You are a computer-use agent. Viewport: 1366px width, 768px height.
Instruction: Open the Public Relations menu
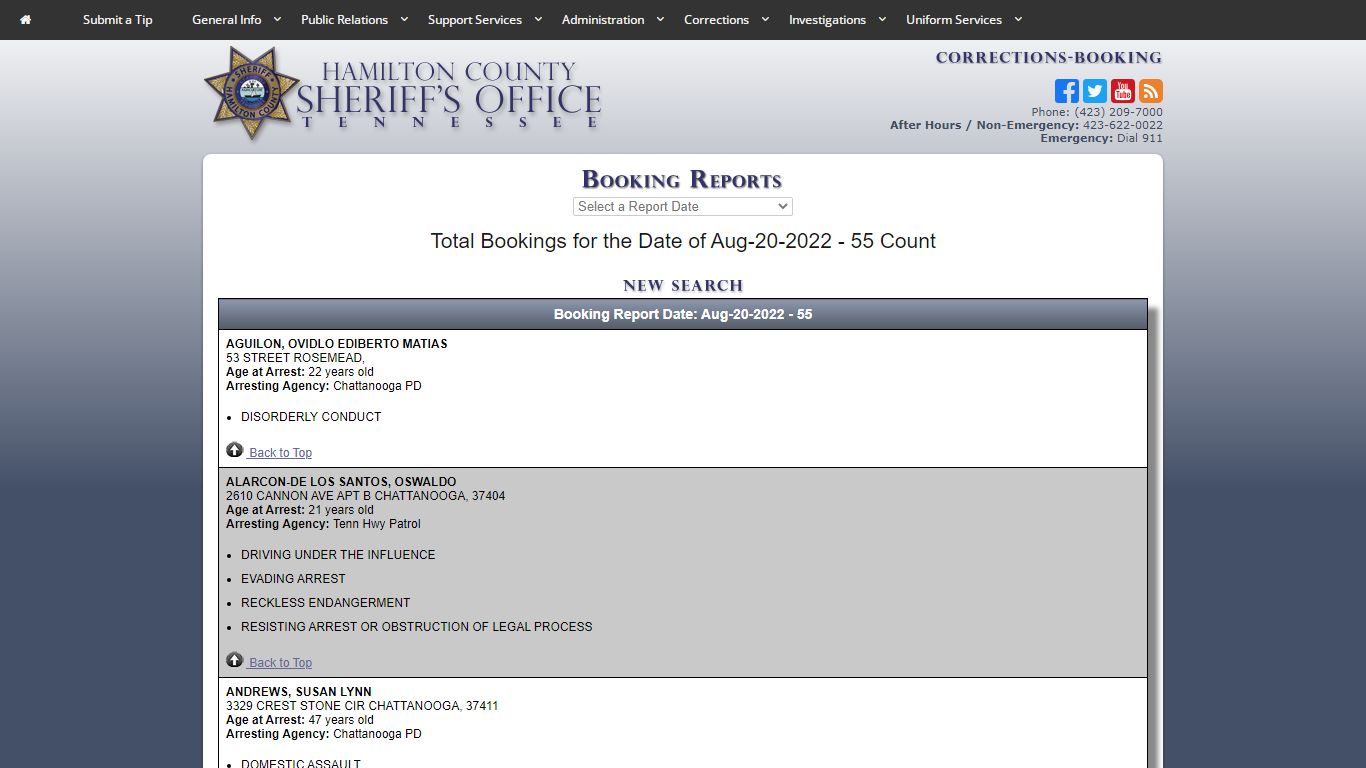pyautogui.click(x=344, y=20)
